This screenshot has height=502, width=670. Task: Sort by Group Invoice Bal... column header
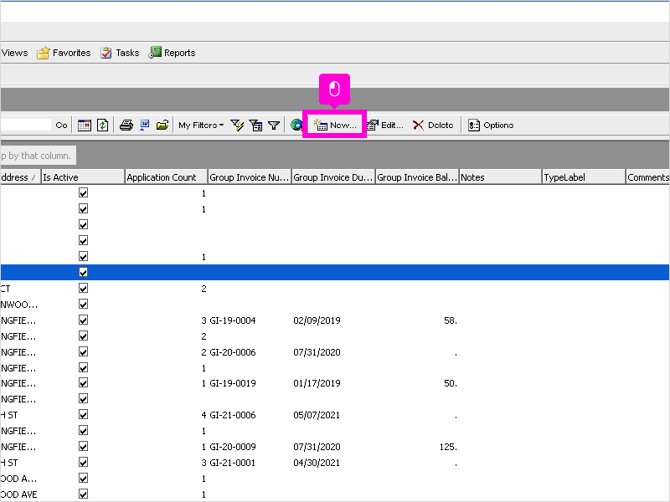[x=417, y=177]
